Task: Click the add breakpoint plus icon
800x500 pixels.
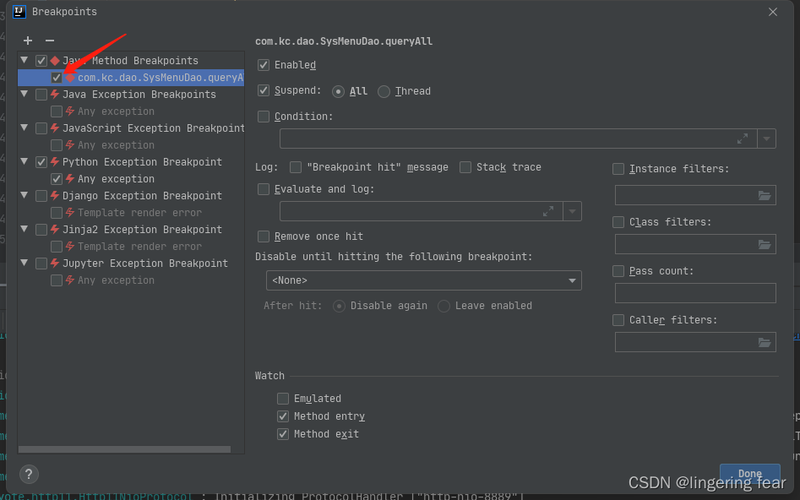Action: pos(28,41)
